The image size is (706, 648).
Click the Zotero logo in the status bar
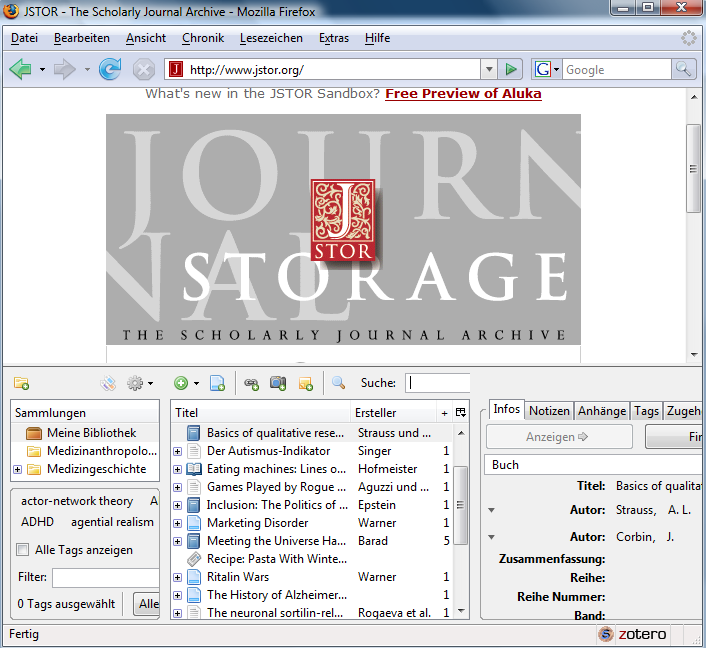click(x=633, y=634)
